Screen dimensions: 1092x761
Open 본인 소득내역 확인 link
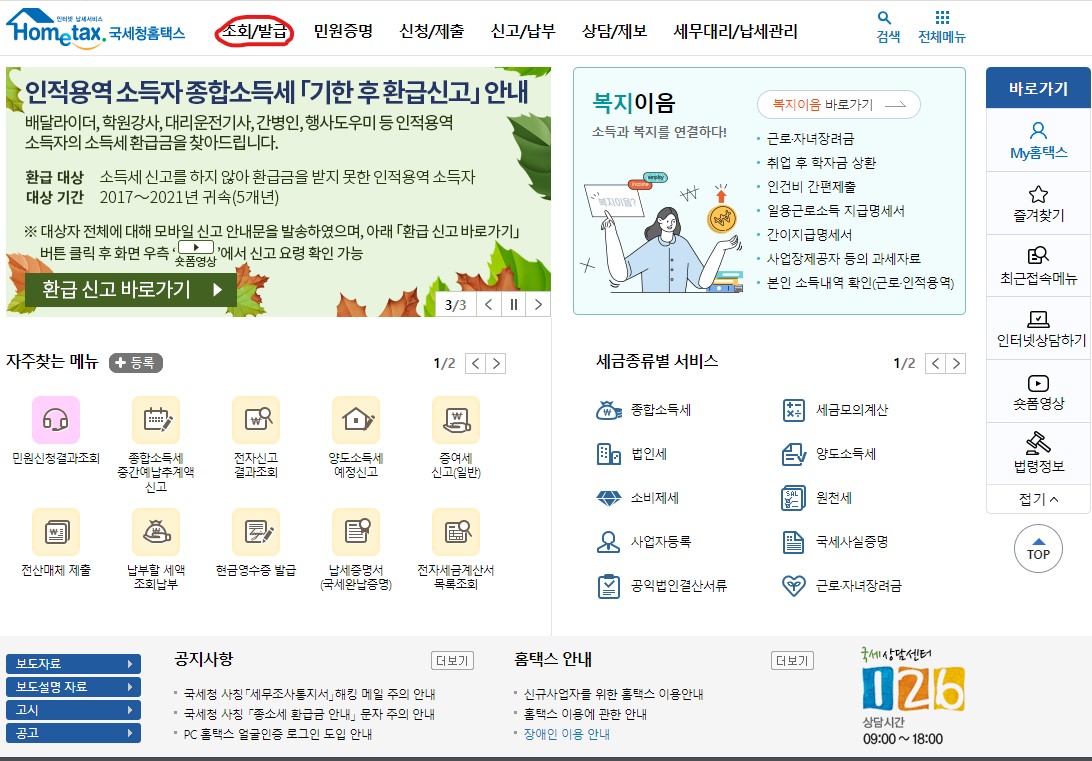point(860,282)
